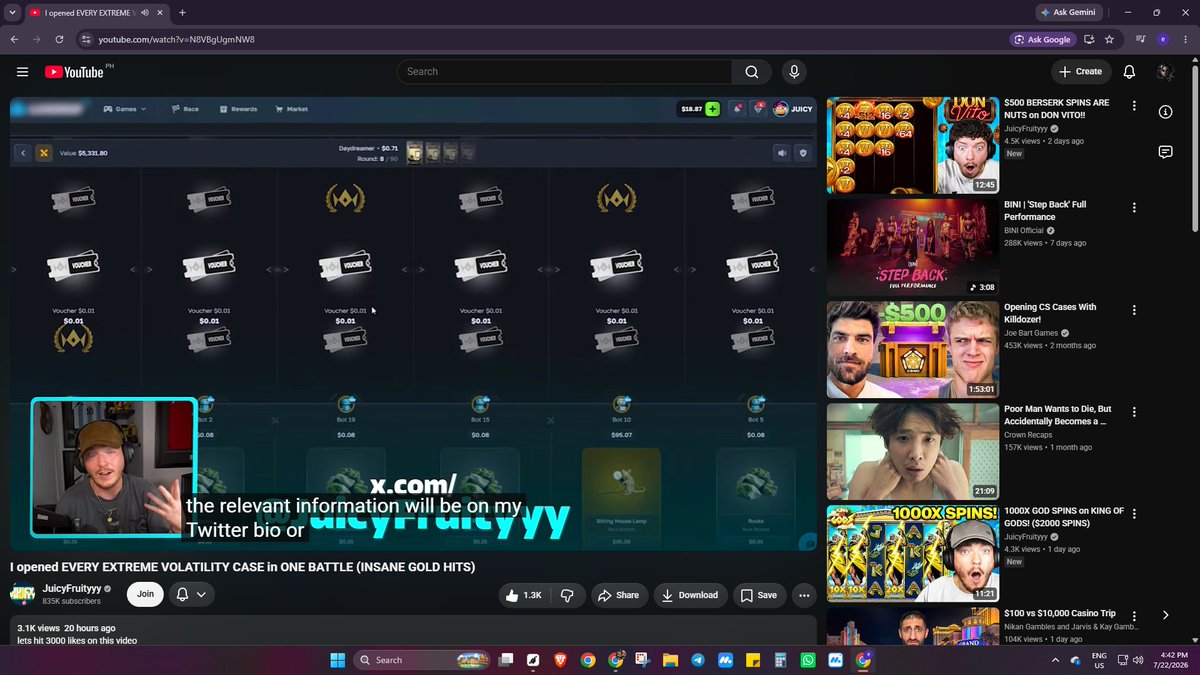Viewport: 1200px width, 675px height.
Task: Click the Windows taskbar search box
Action: coord(423,660)
